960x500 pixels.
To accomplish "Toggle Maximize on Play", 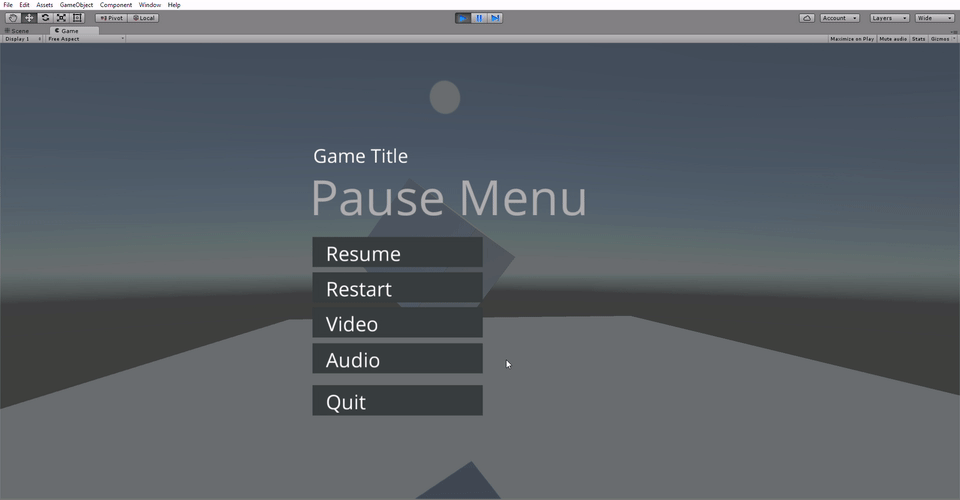I will coord(852,39).
